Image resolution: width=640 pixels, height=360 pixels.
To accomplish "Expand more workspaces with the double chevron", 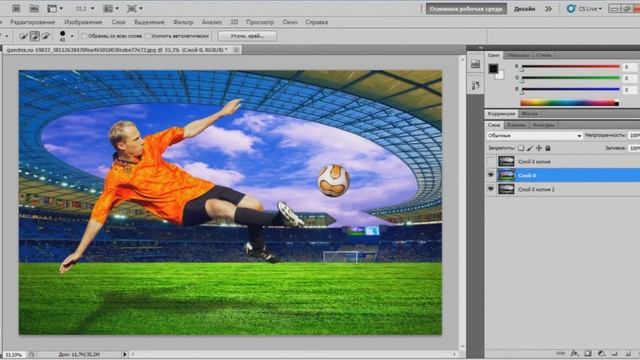I will (548, 9).
